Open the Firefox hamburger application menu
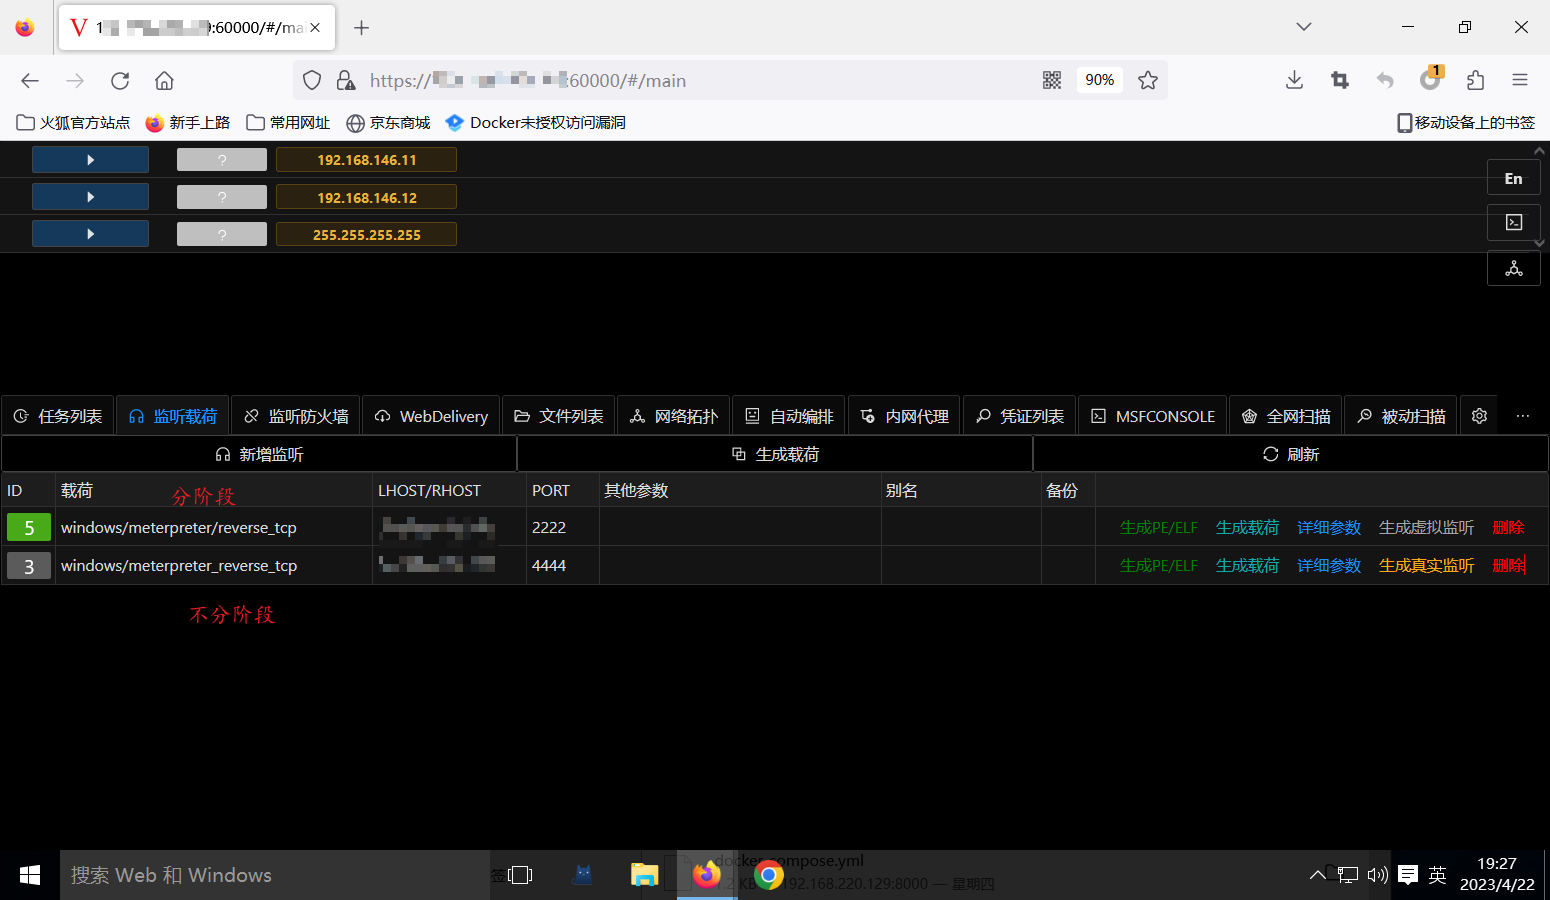The width and height of the screenshot is (1550, 900). (x=1519, y=80)
